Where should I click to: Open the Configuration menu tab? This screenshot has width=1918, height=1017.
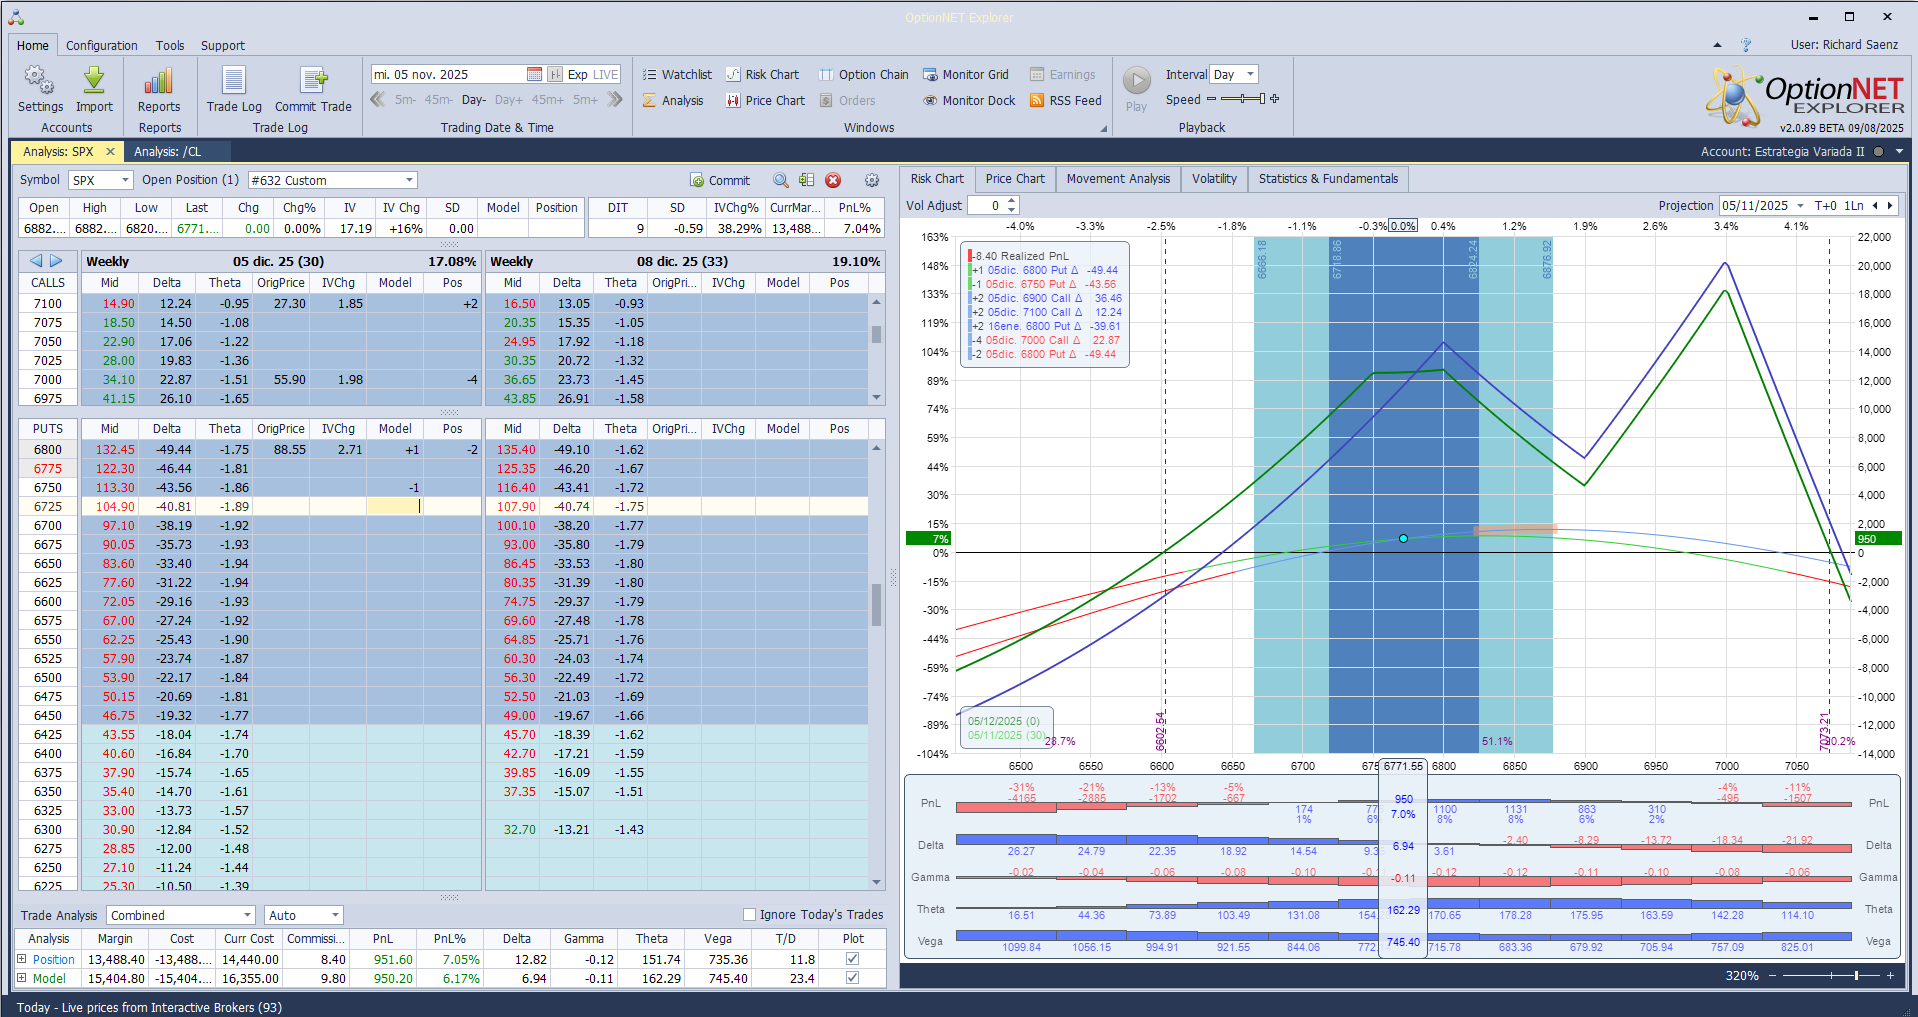coord(102,45)
